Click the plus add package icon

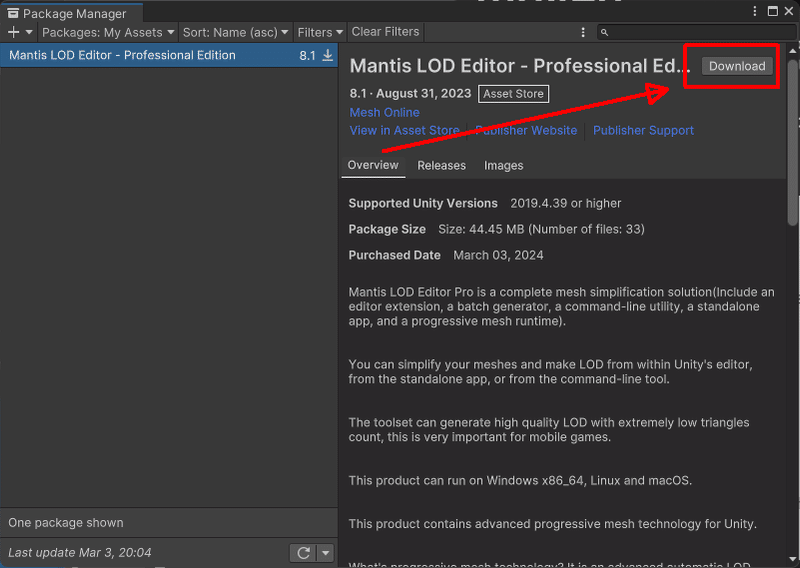click(x=13, y=32)
